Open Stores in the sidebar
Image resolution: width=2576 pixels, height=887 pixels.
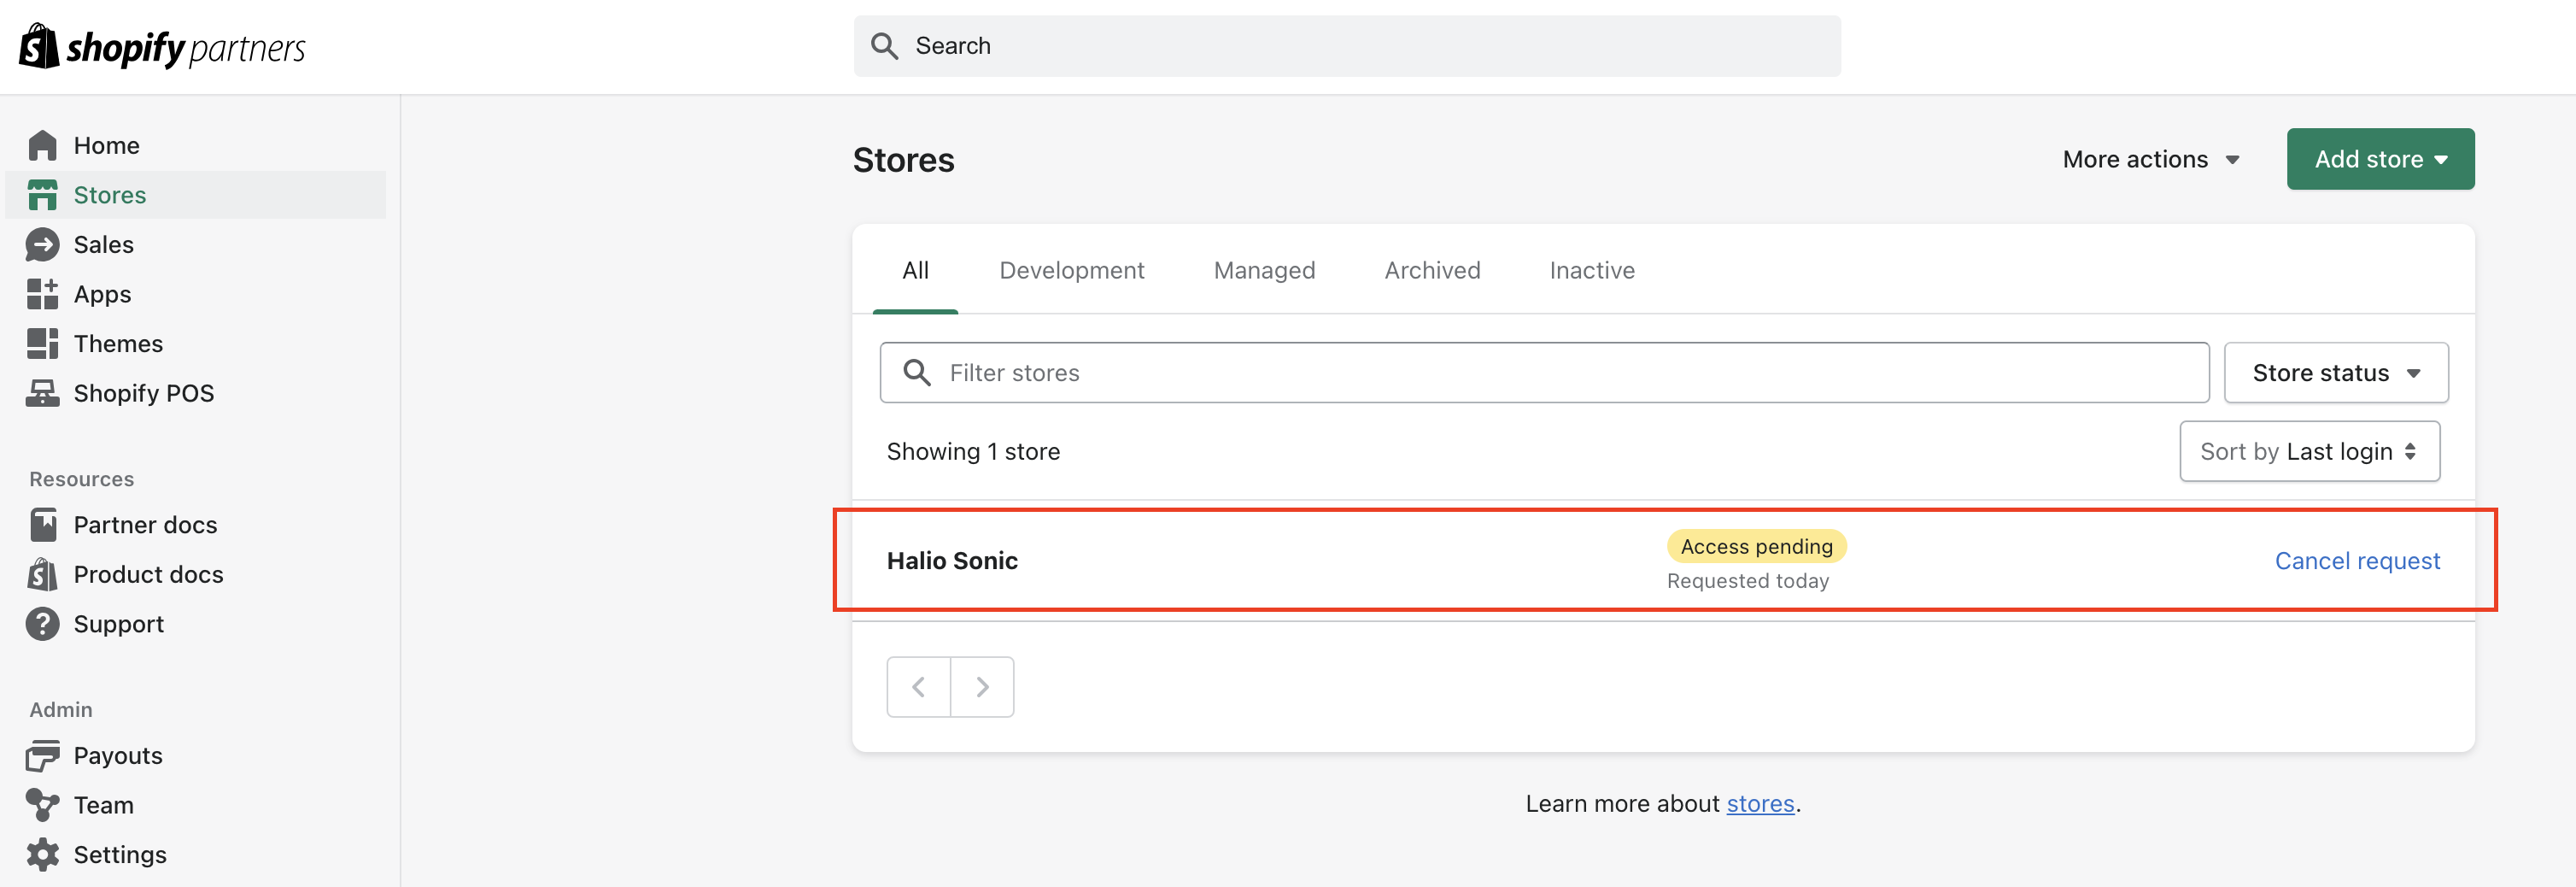(x=195, y=195)
